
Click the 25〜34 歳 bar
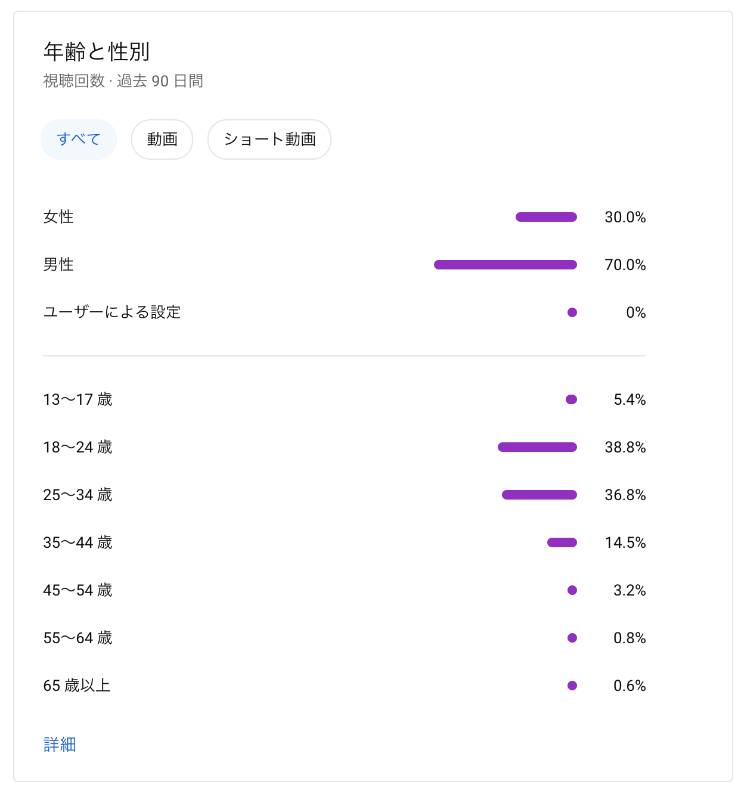click(x=539, y=495)
